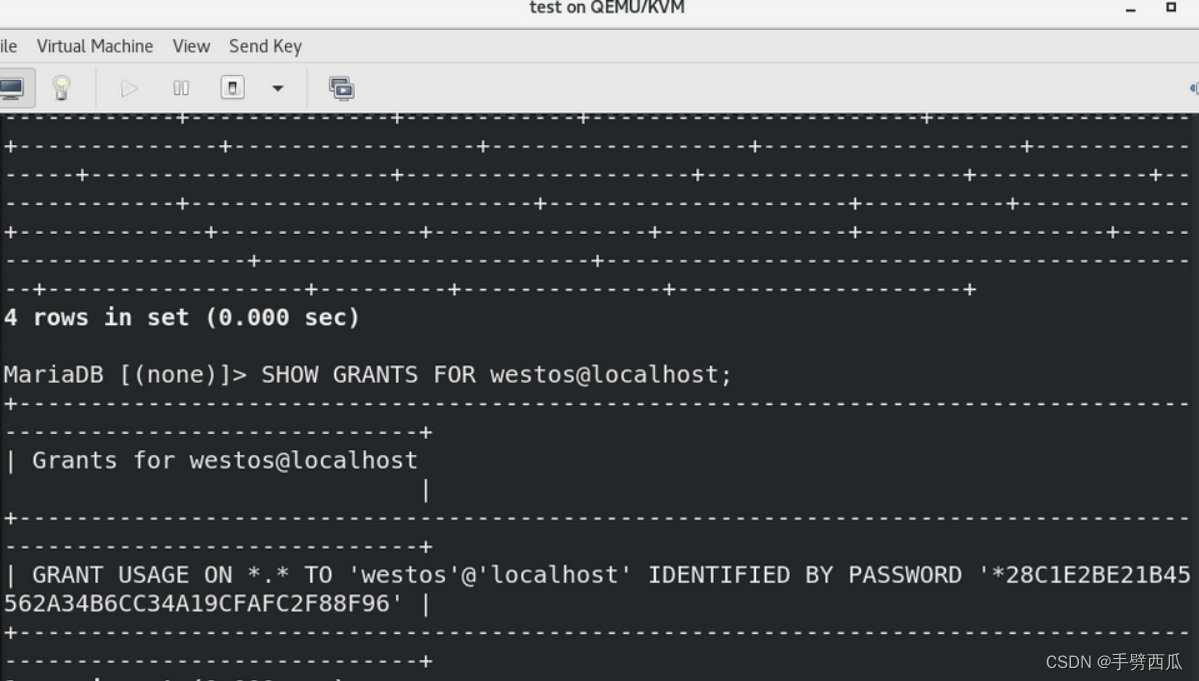Click the File menu

tap(8, 46)
